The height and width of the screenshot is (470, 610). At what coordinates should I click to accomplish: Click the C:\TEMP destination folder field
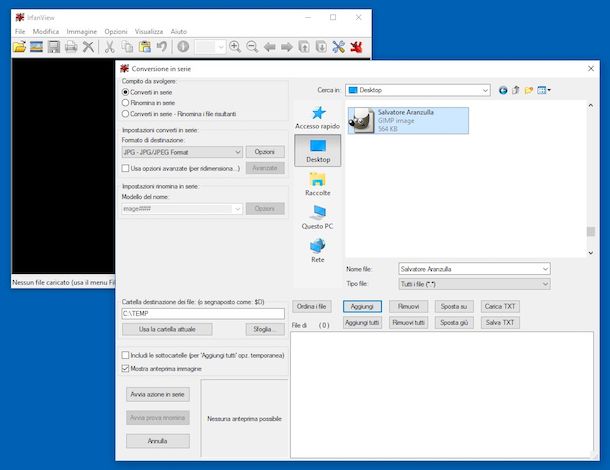point(203,314)
